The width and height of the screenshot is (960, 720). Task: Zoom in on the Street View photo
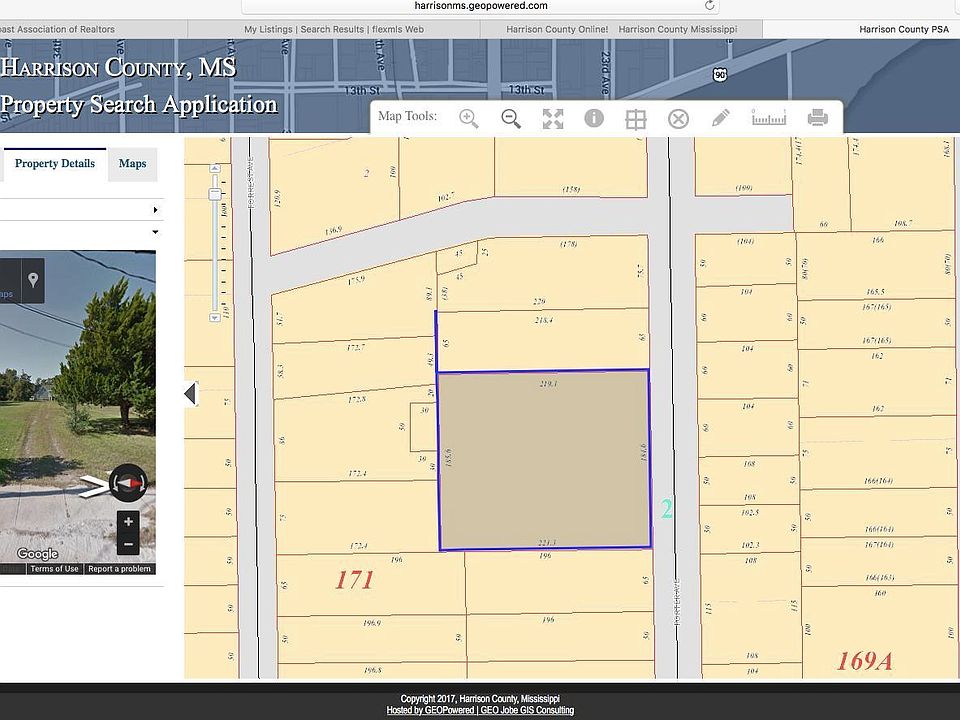129,522
